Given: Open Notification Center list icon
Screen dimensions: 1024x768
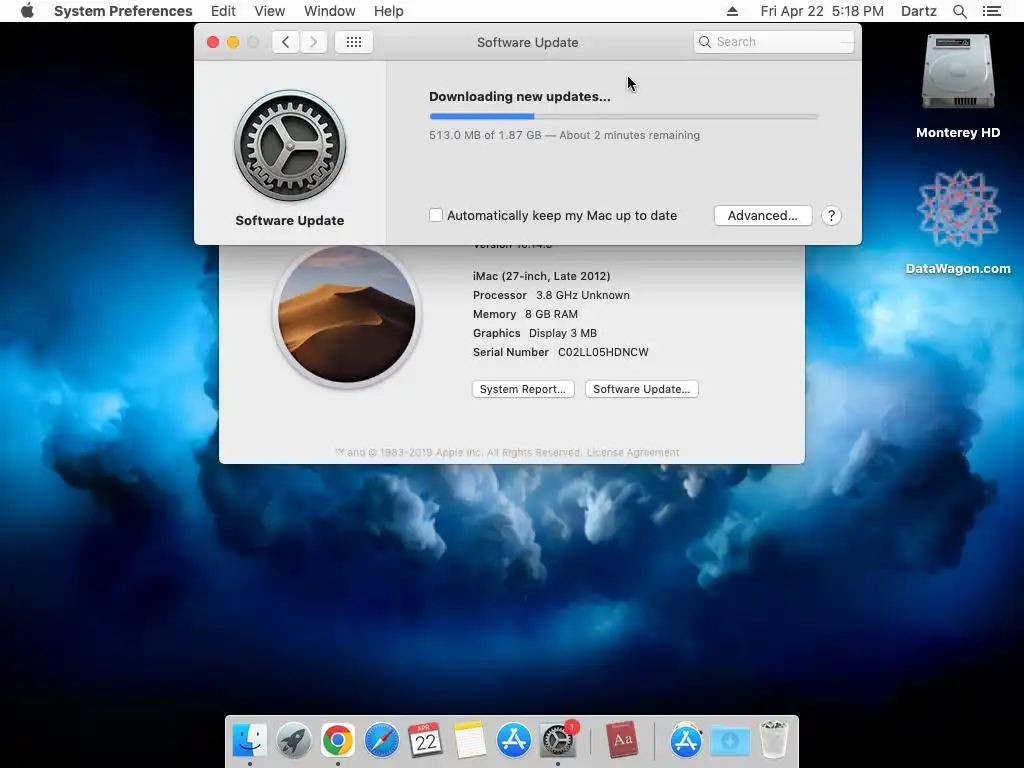Looking at the screenshot, I should [992, 11].
